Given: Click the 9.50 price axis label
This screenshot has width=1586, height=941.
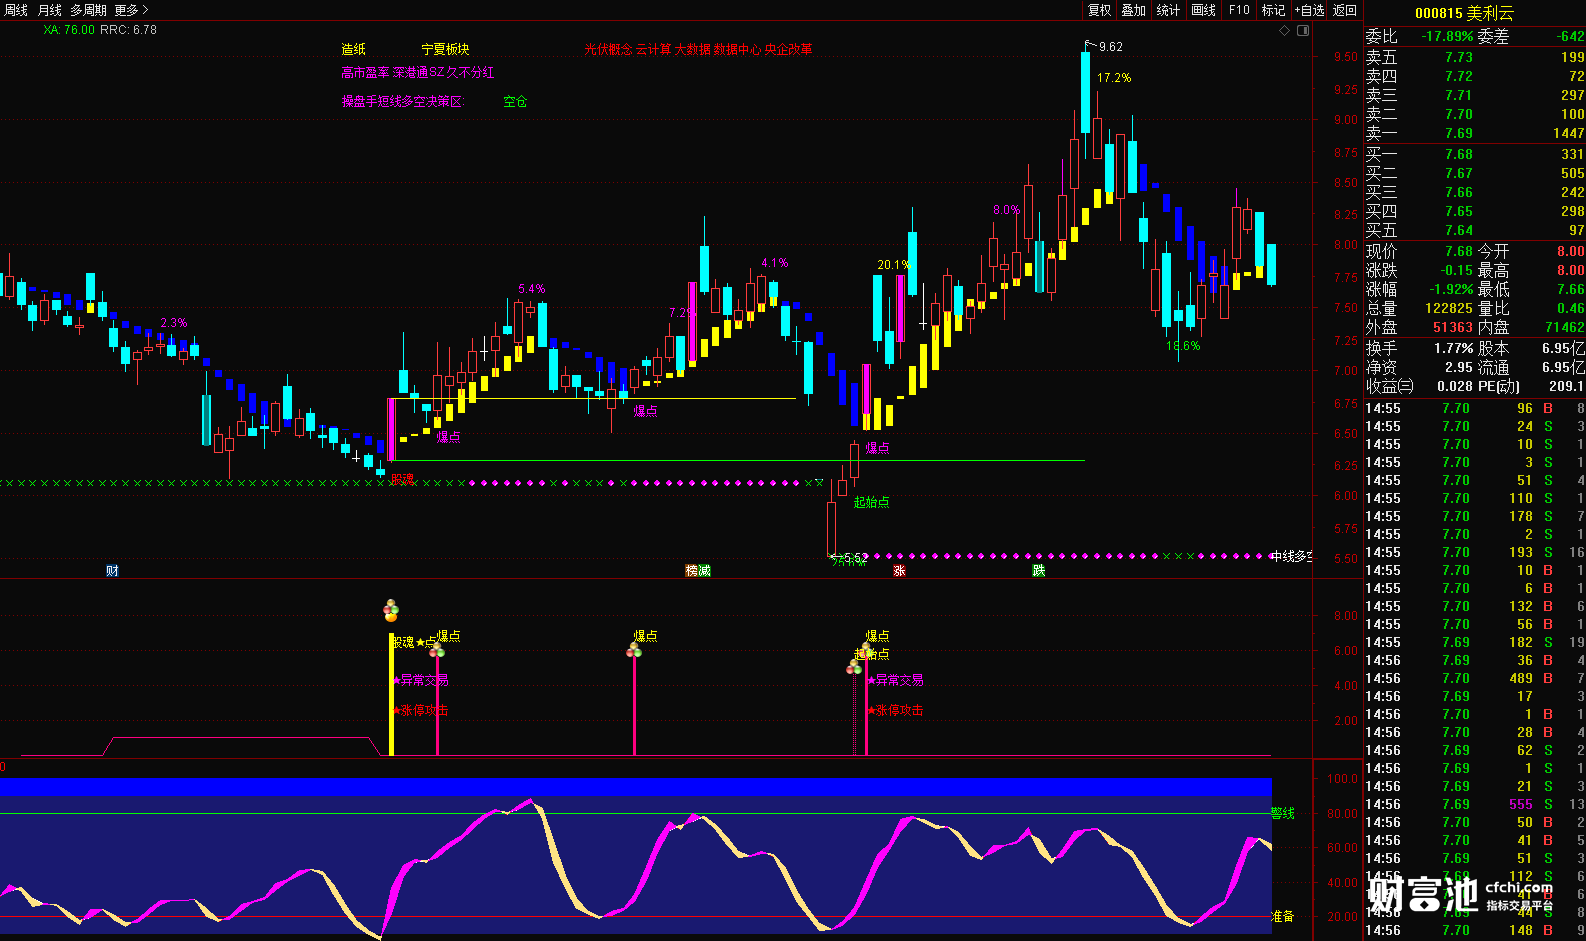Looking at the screenshot, I should [1346, 58].
